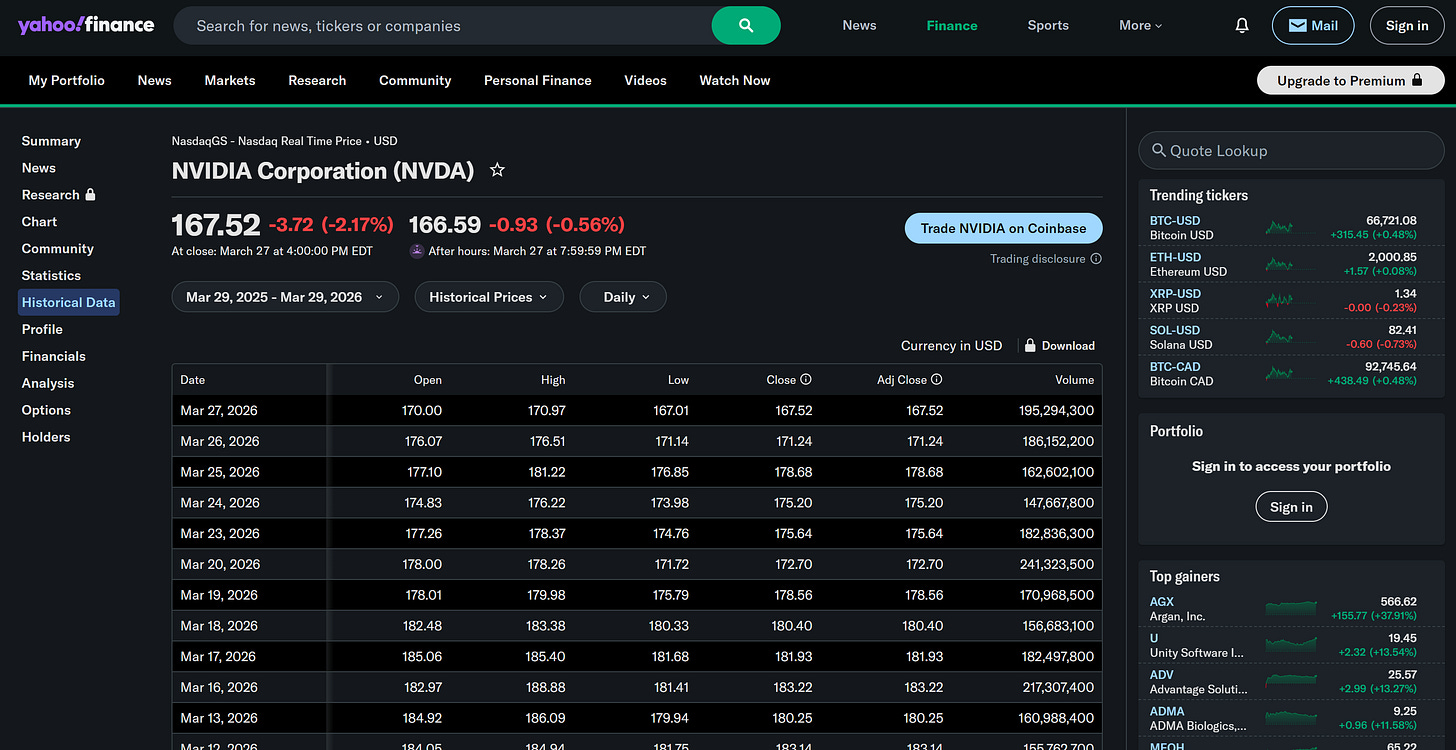Expand the Historical Prices dropdown
This screenshot has height=750, width=1456.
pos(489,297)
